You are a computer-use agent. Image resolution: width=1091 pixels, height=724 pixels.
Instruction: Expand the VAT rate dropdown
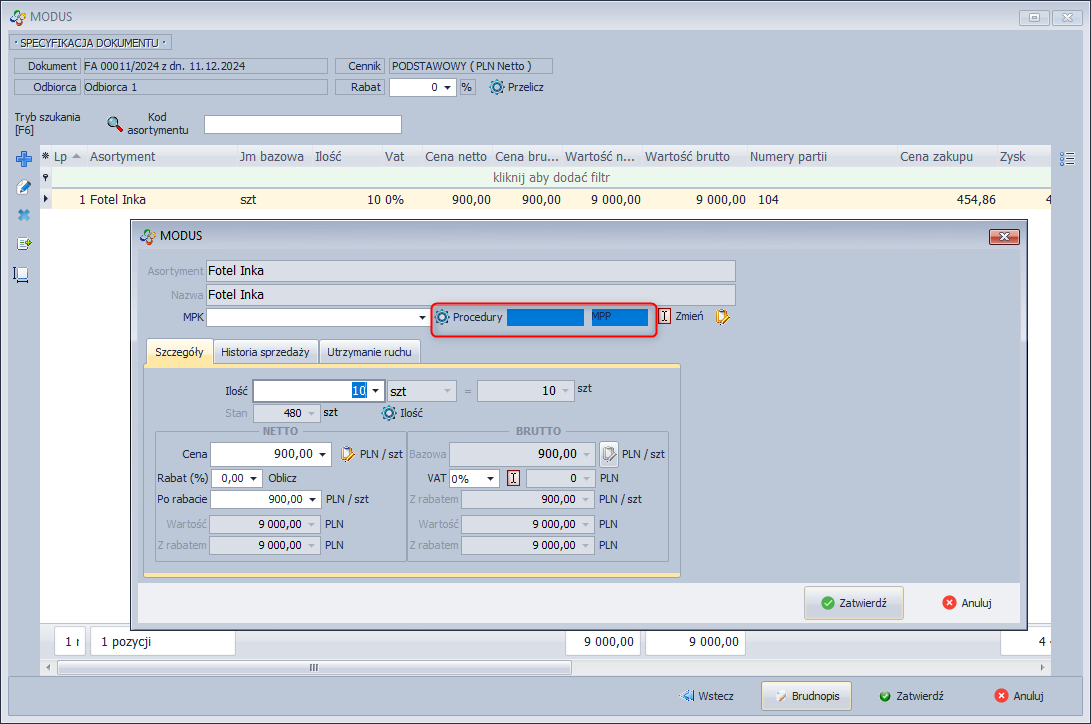491,478
